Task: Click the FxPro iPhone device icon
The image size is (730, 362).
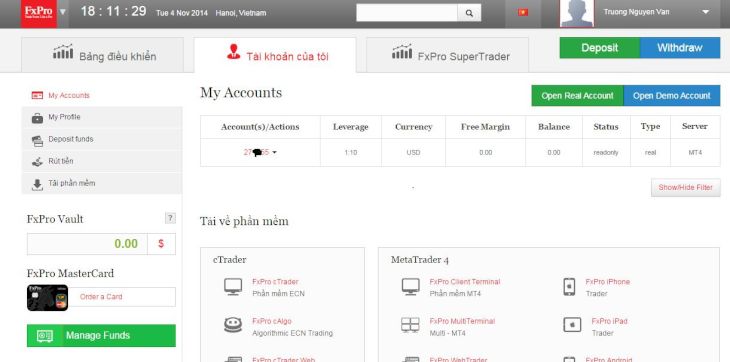Action: click(569, 287)
